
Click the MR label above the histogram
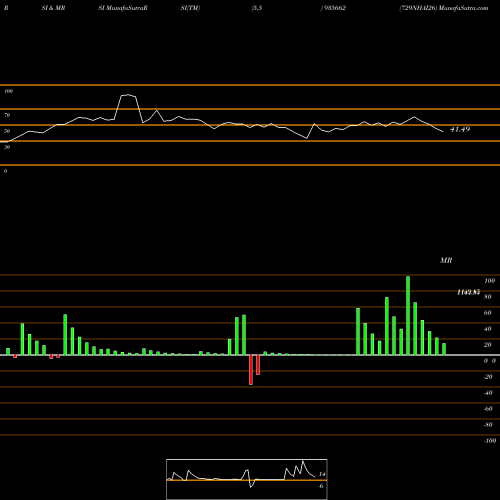pos(446,260)
